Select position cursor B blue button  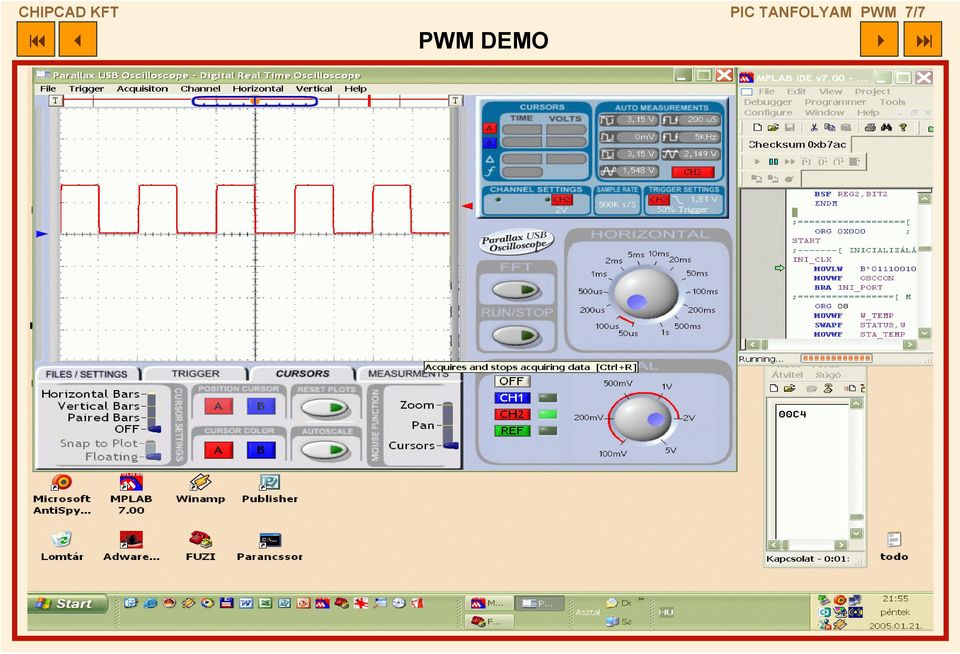pos(261,406)
